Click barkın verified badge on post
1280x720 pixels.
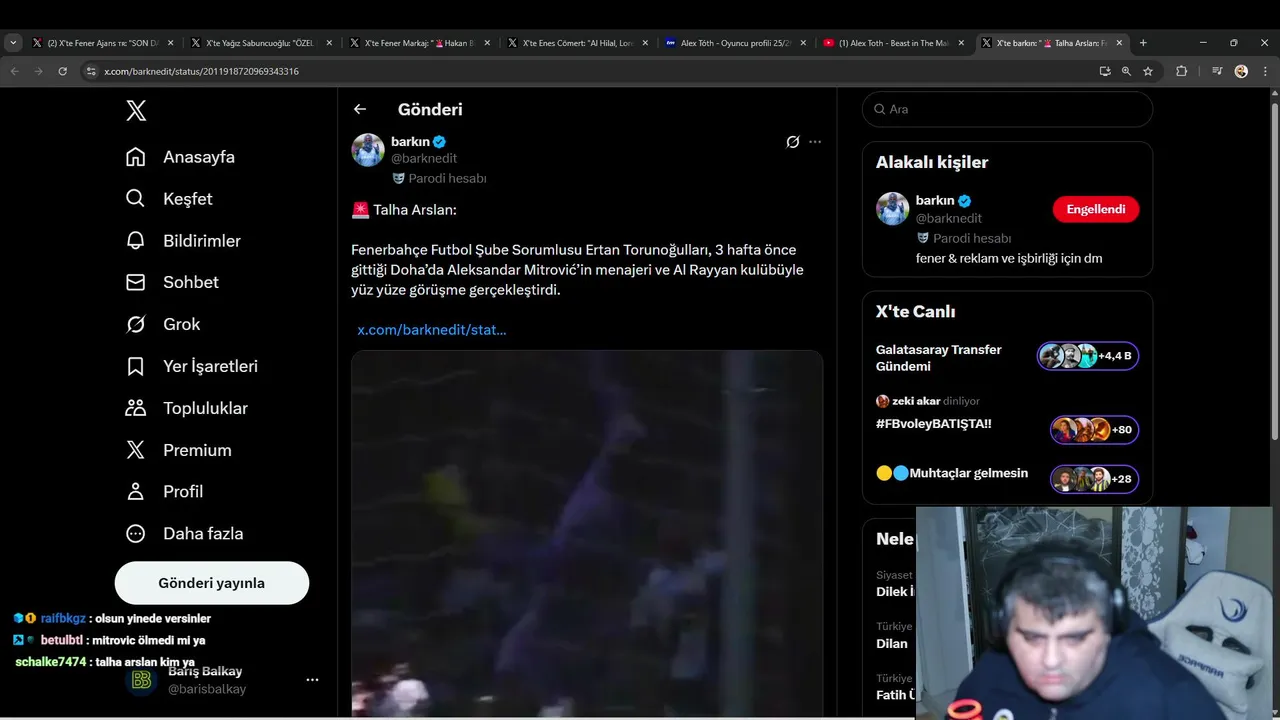click(440, 142)
